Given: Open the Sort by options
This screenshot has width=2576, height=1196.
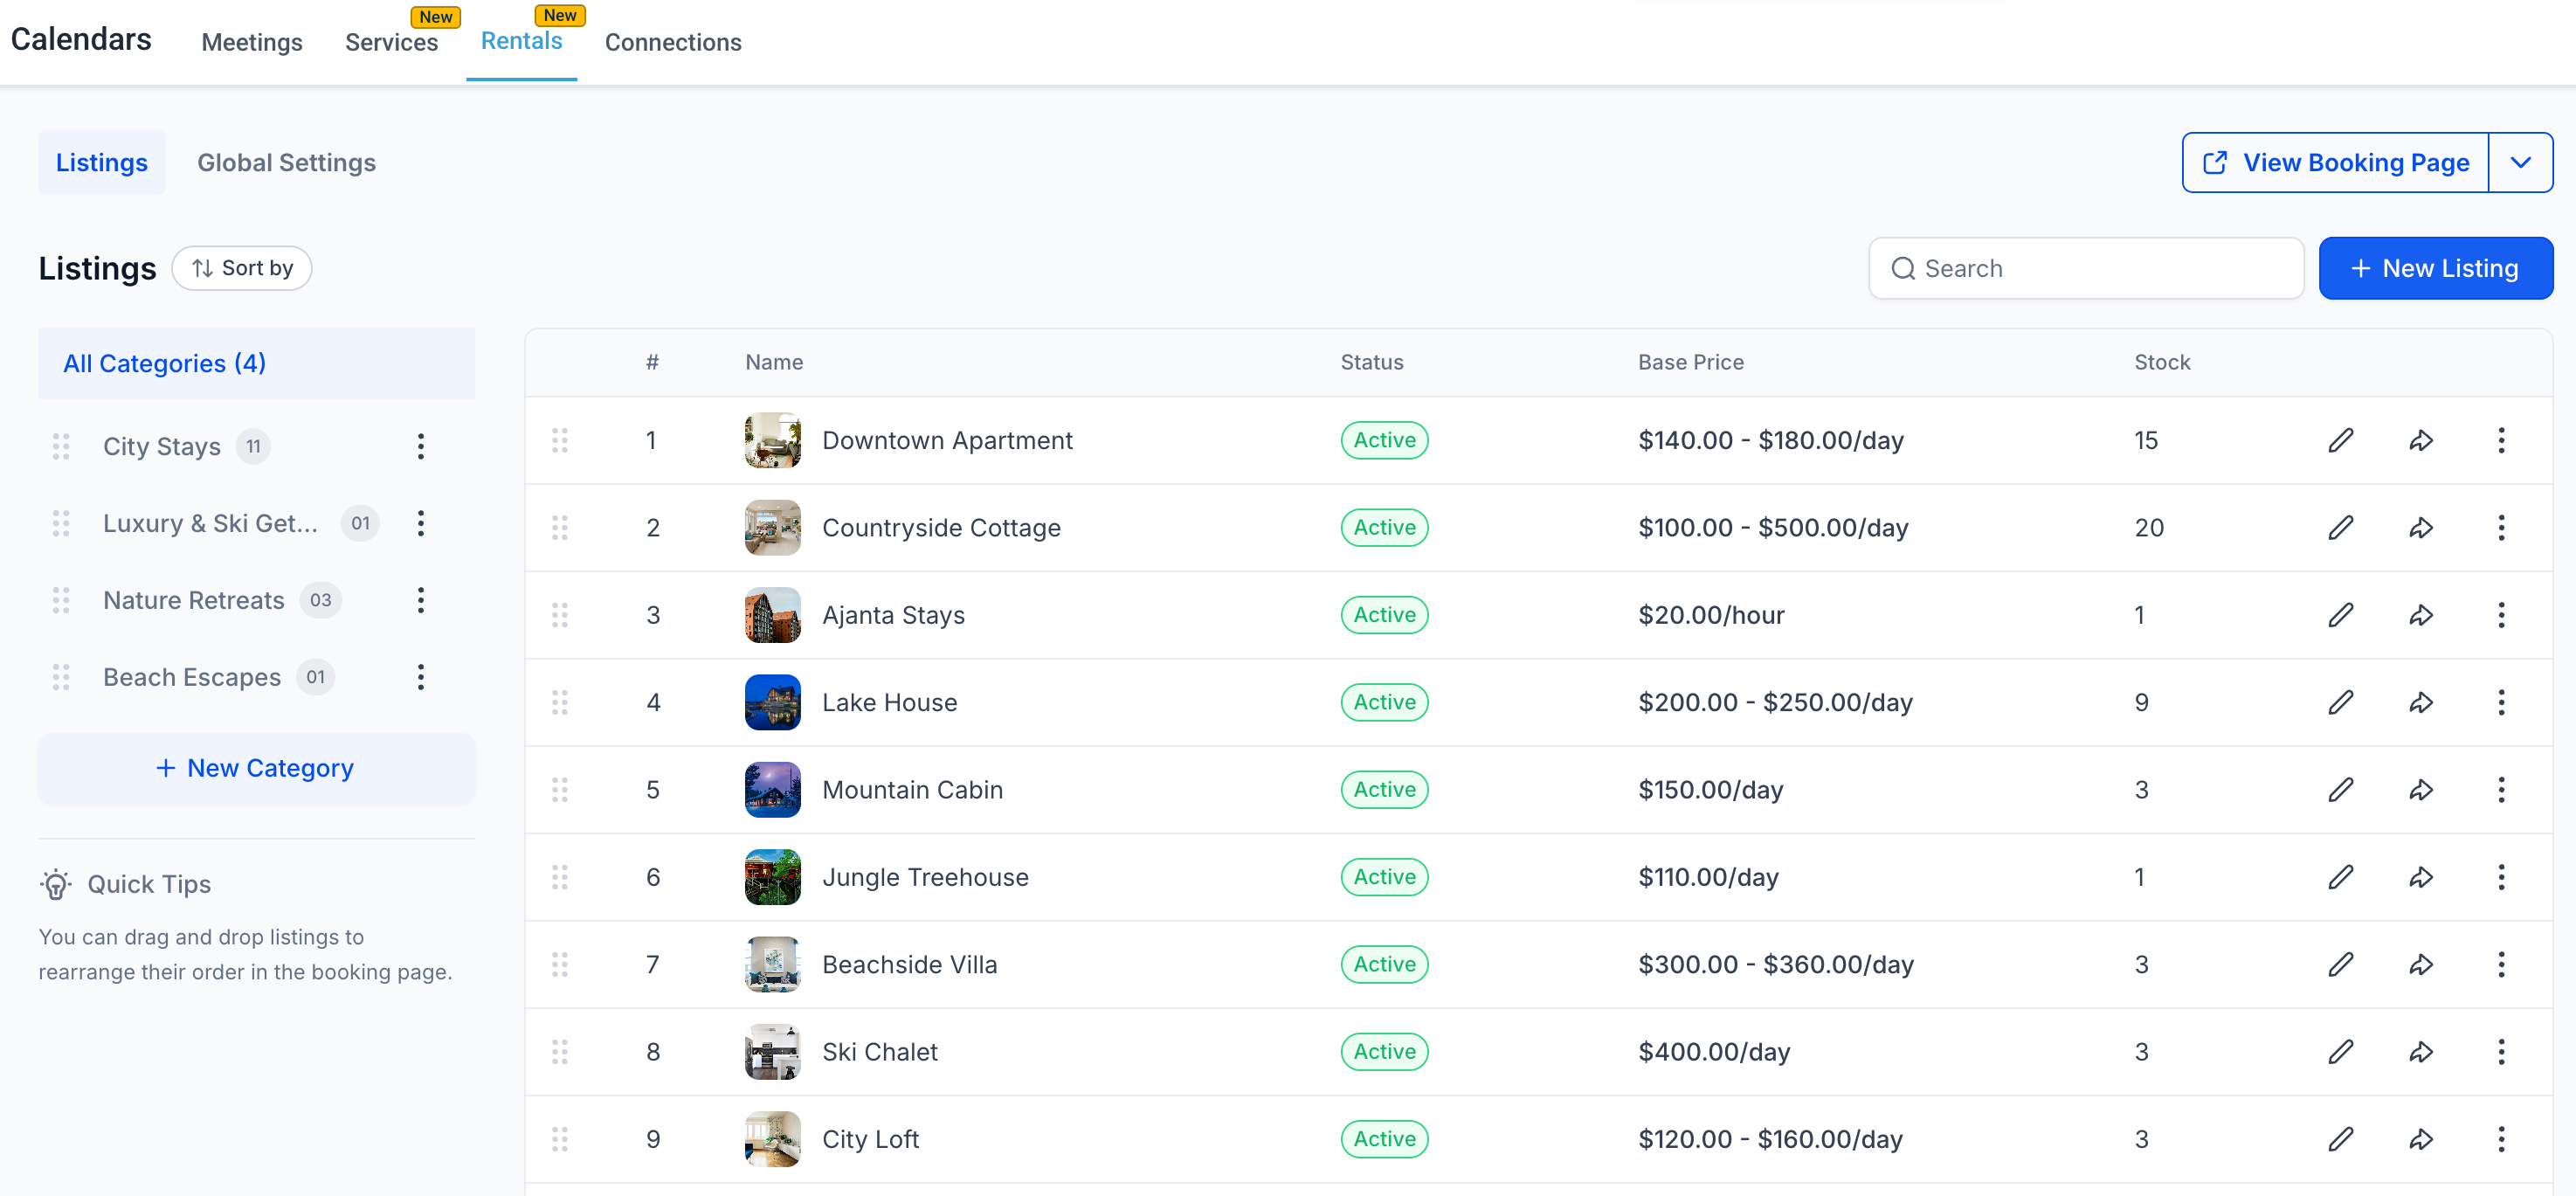Looking at the screenshot, I should [x=242, y=268].
